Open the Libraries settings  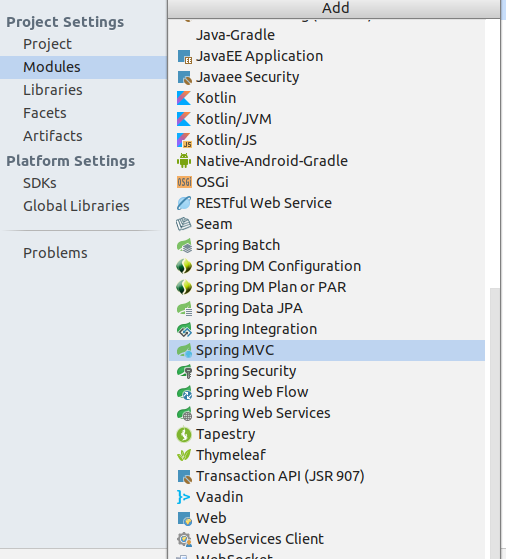pyautogui.click(x=53, y=90)
